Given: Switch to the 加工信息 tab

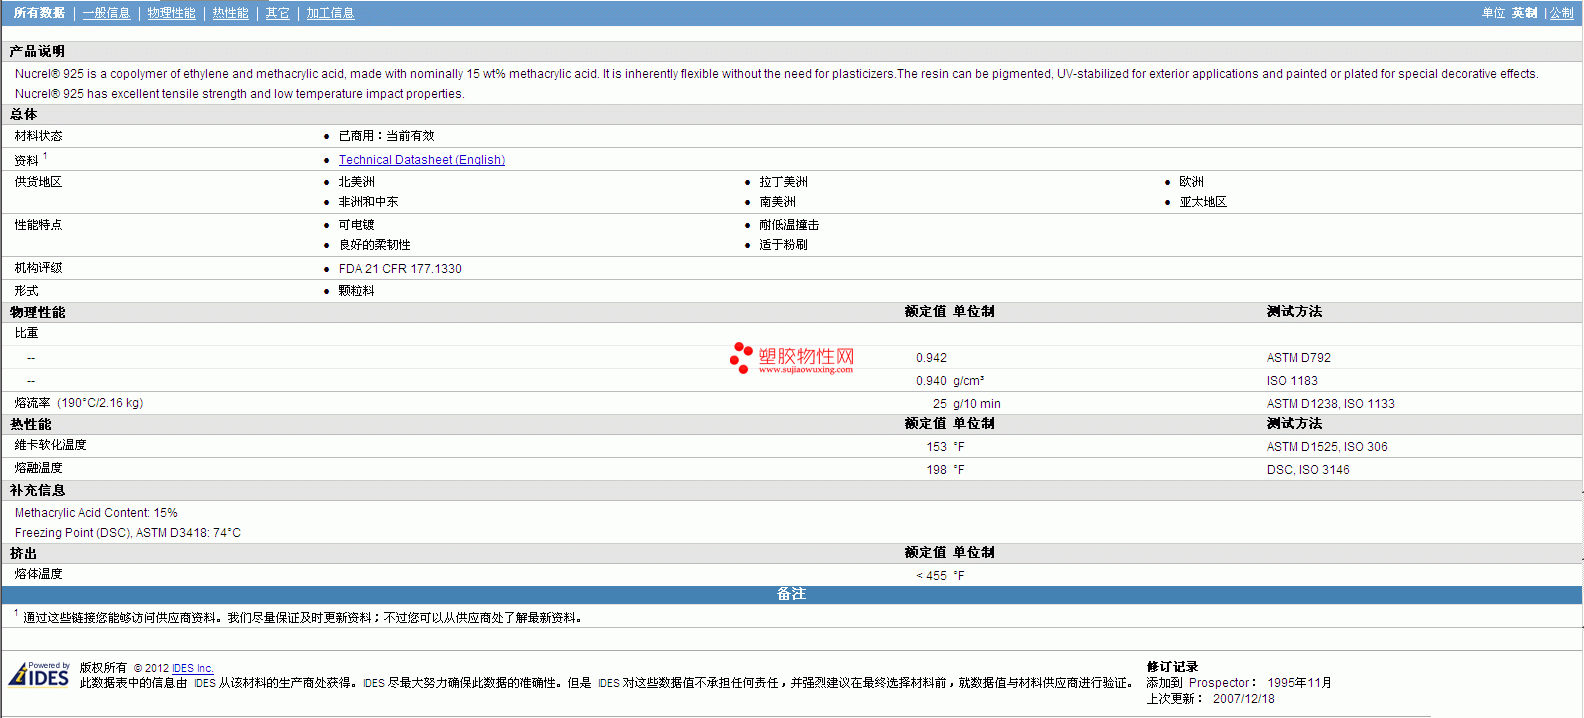Looking at the screenshot, I should pos(331,13).
